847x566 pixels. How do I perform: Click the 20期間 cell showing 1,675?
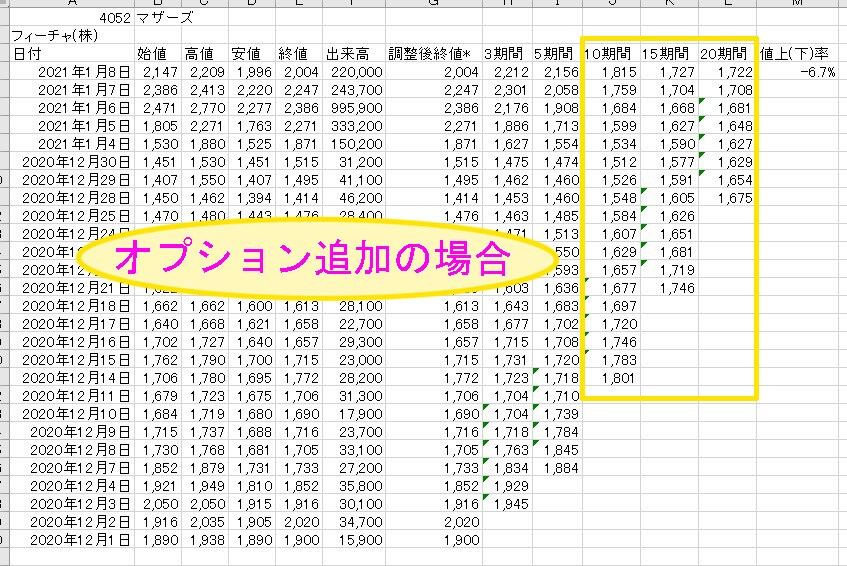click(x=727, y=198)
